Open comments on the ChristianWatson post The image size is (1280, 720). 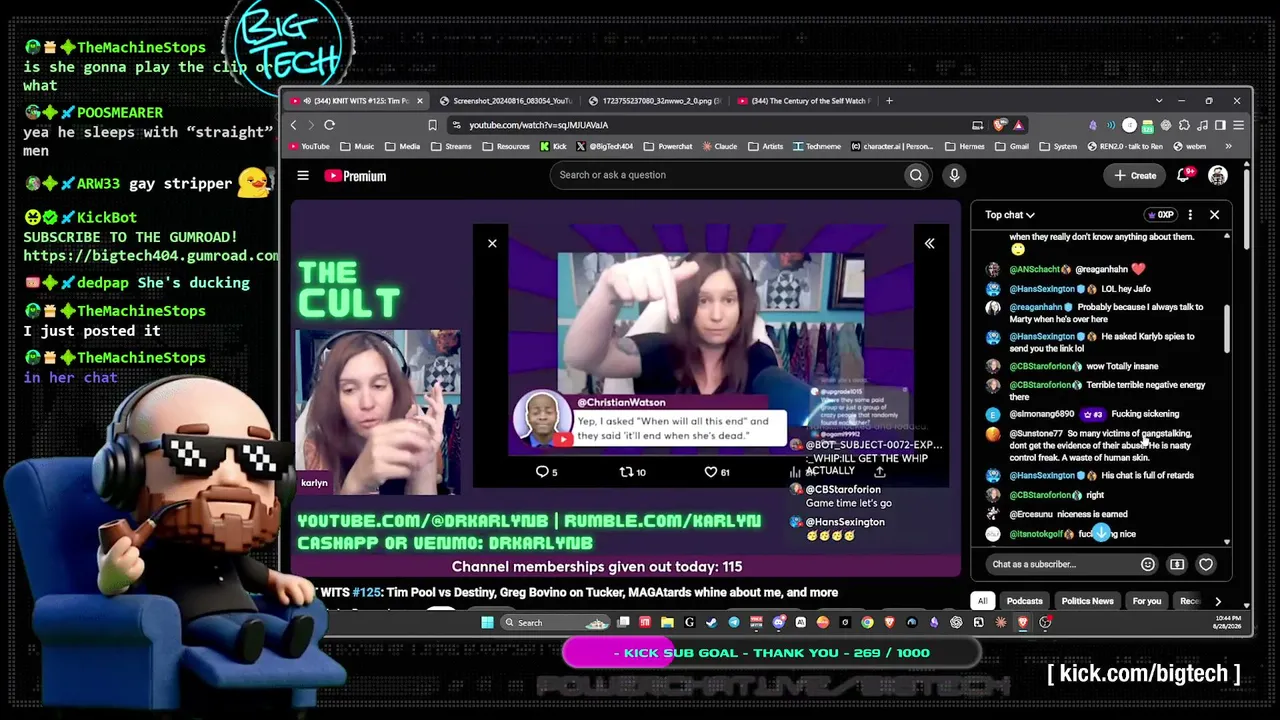click(546, 472)
